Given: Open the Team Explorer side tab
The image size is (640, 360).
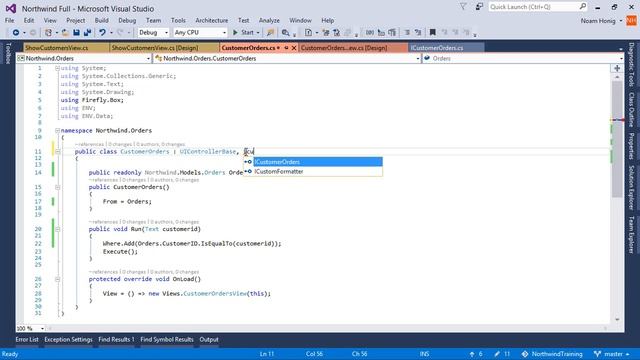Looking at the screenshot, I should pyautogui.click(x=631, y=235).
